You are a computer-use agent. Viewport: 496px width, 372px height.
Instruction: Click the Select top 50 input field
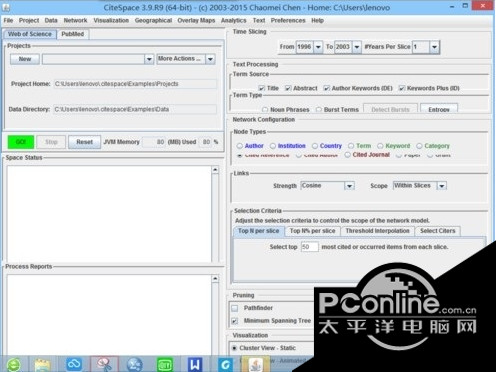coord(310,247)
